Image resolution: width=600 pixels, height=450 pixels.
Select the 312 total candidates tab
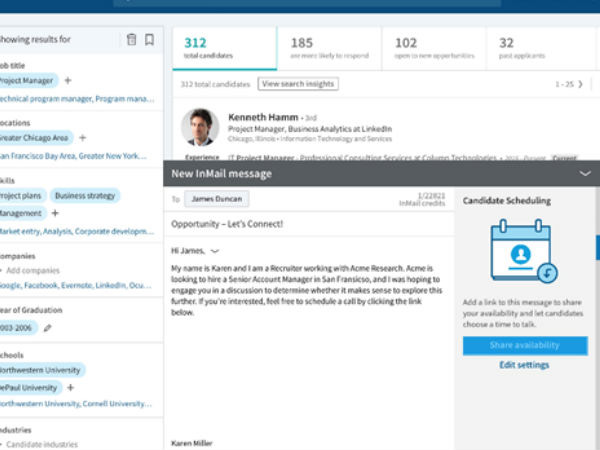click(x=220, y=48)
